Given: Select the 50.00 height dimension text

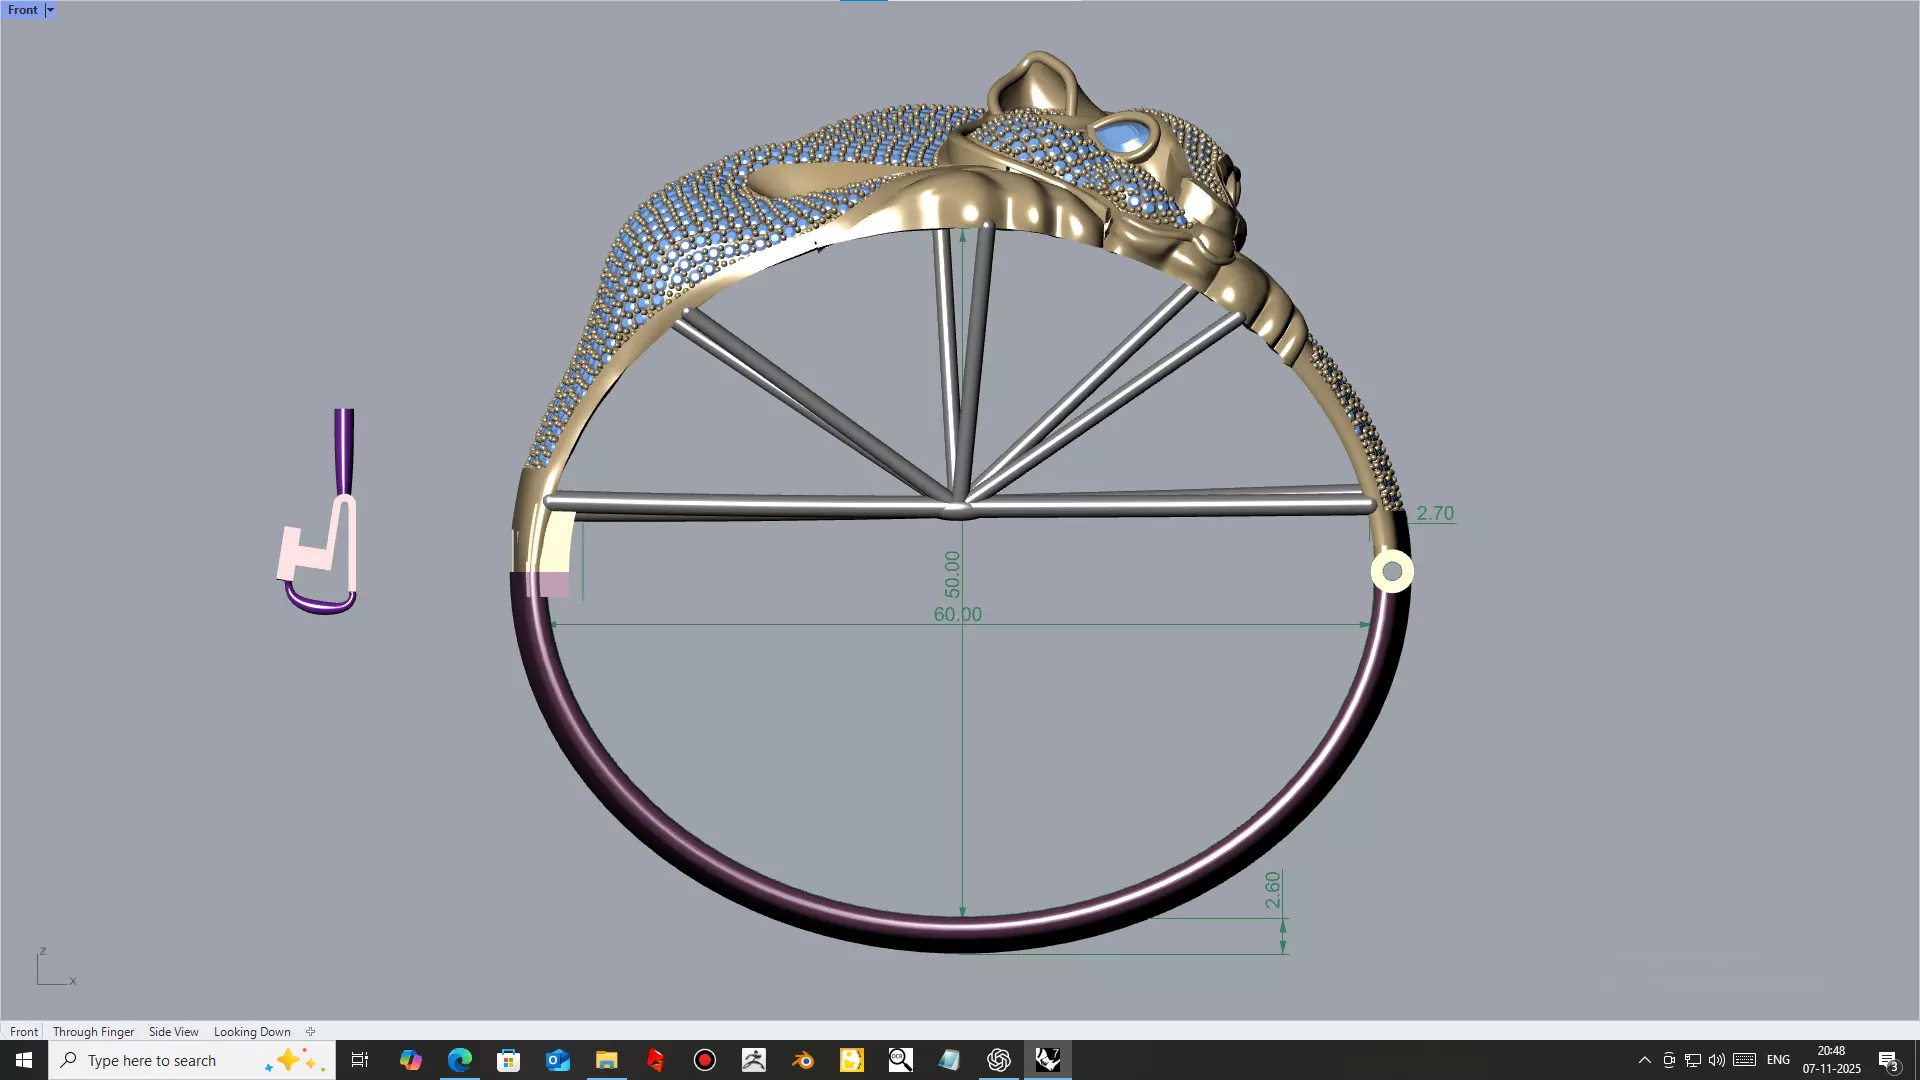Looking at the screenshot, I should click(952, 574).
